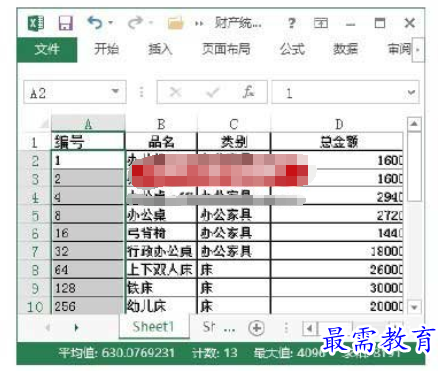Select cell containing 64 in column A

(88, 269)
